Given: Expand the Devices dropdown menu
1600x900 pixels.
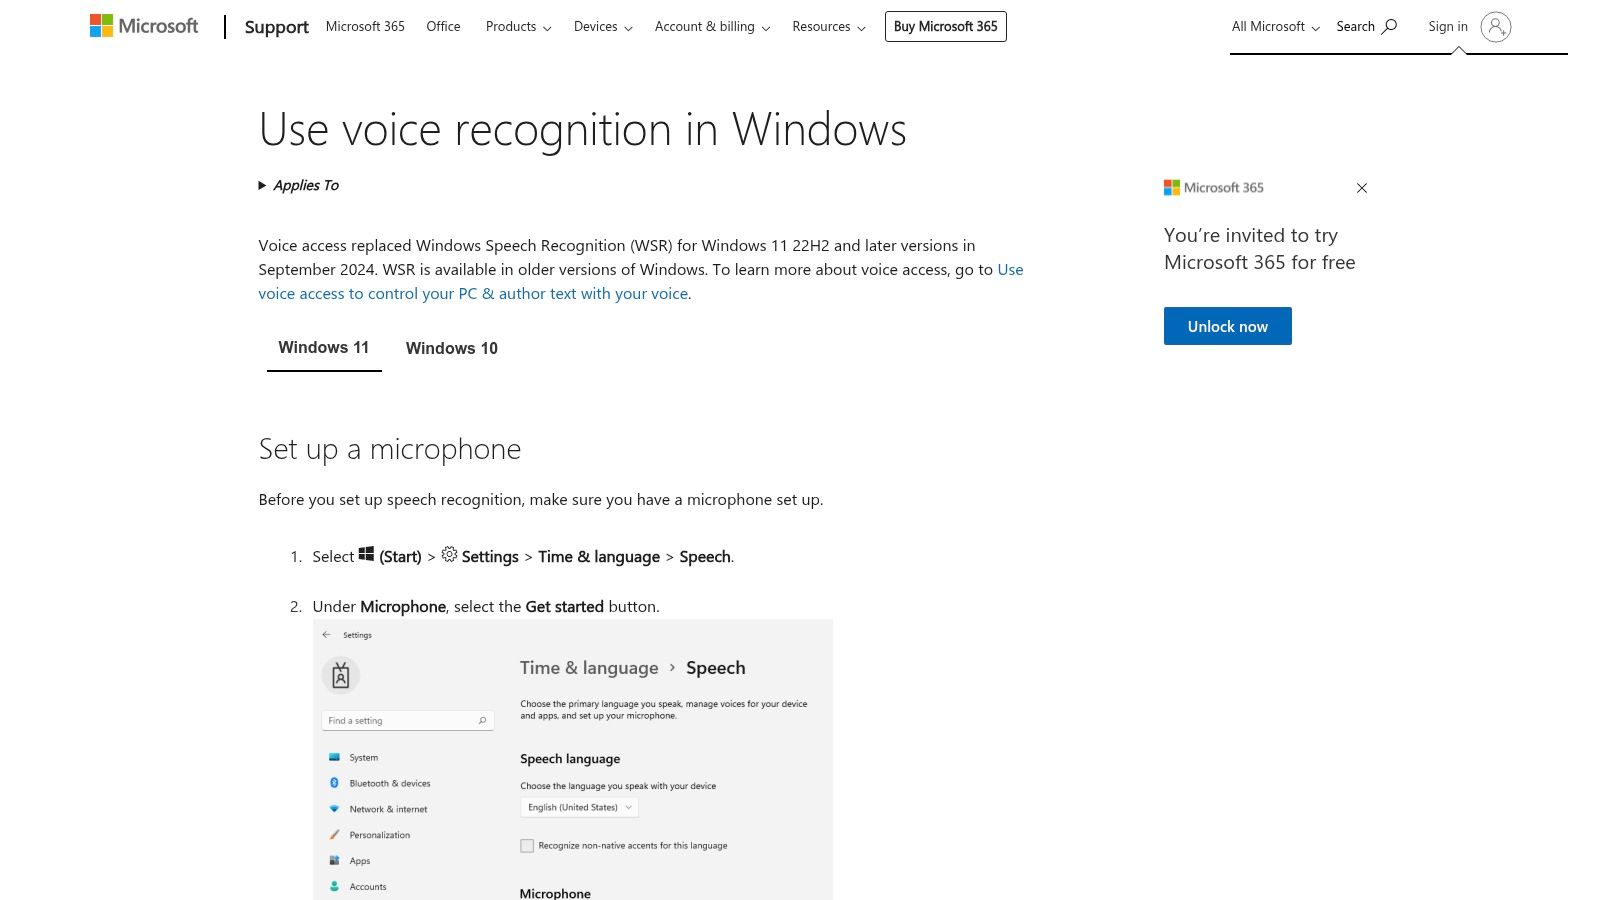Looking at the screenshot, I should [x=603, y=27].
